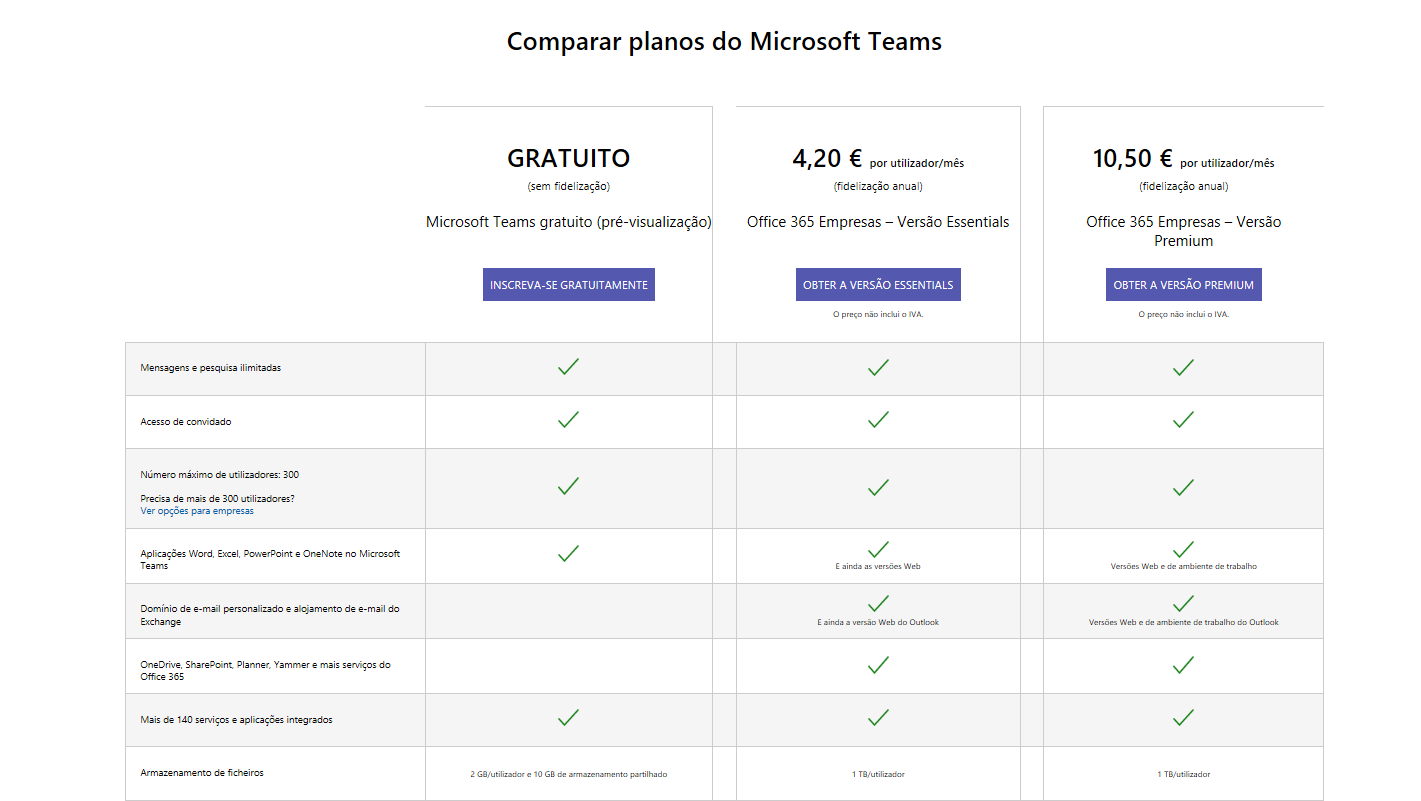Click Premium checkmark for 'Número máximo de utilizadores'

click(1183, 487)
